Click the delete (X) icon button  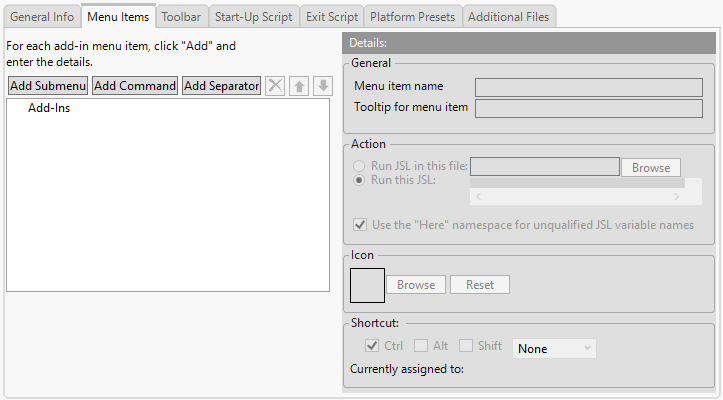pos(275,86)
